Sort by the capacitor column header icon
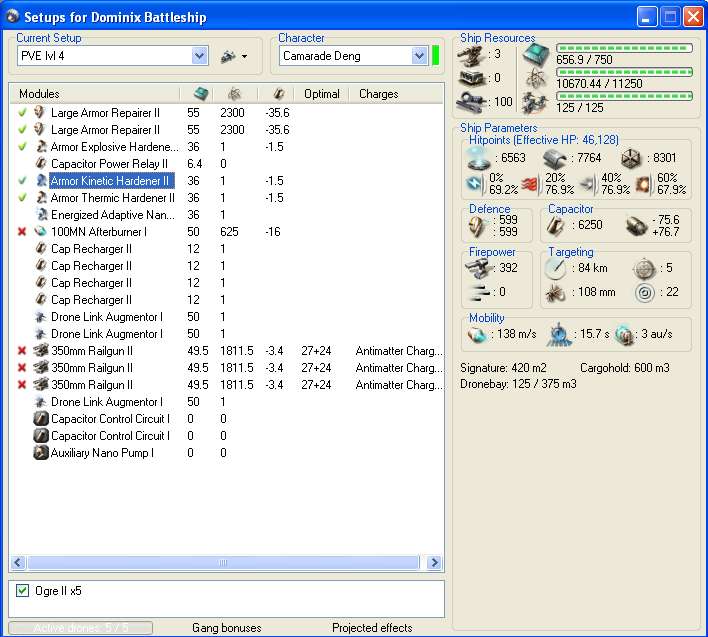Image resolution: width=708 pixels, height=637 pixels. [x=278, y=94]
